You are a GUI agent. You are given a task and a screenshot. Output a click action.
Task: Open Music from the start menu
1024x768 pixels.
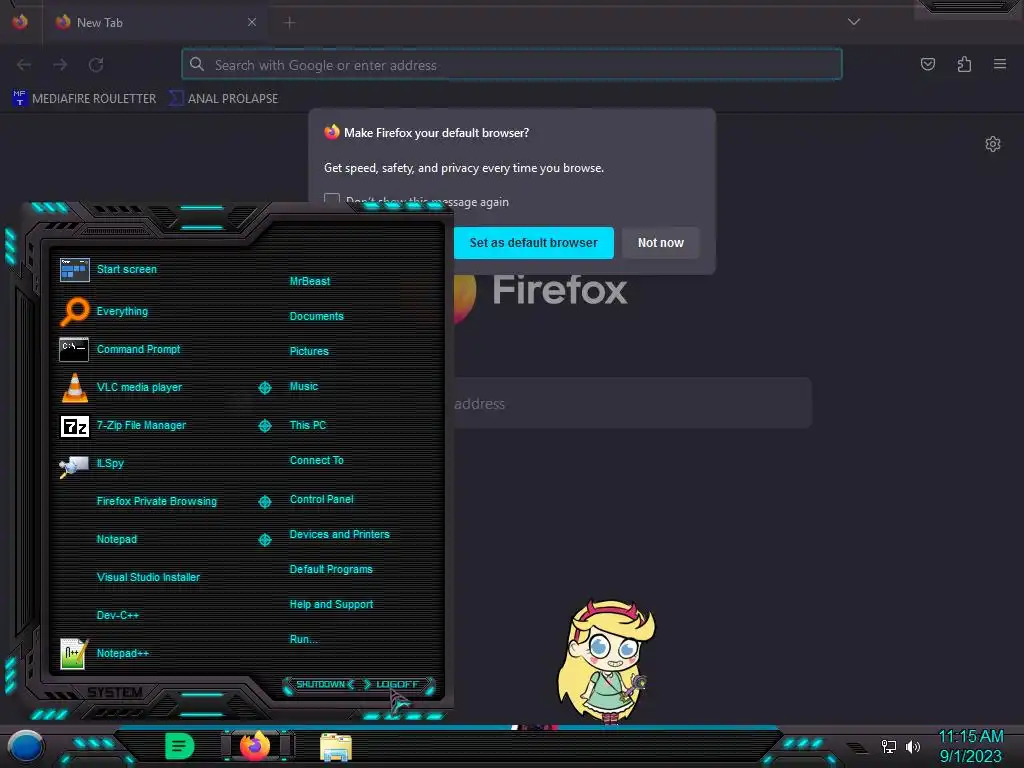(304, 387)
